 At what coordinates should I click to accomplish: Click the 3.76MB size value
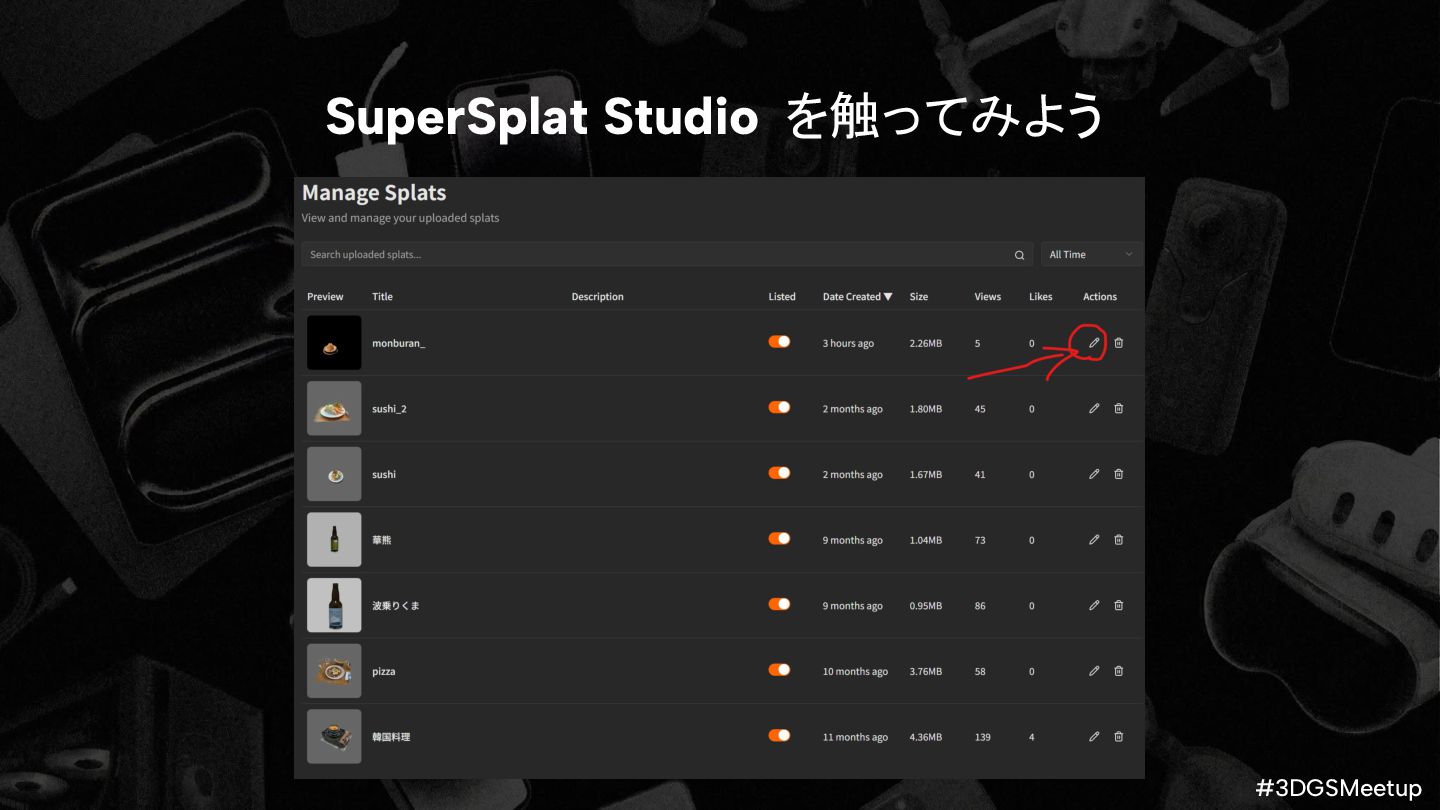pos(926,672)
